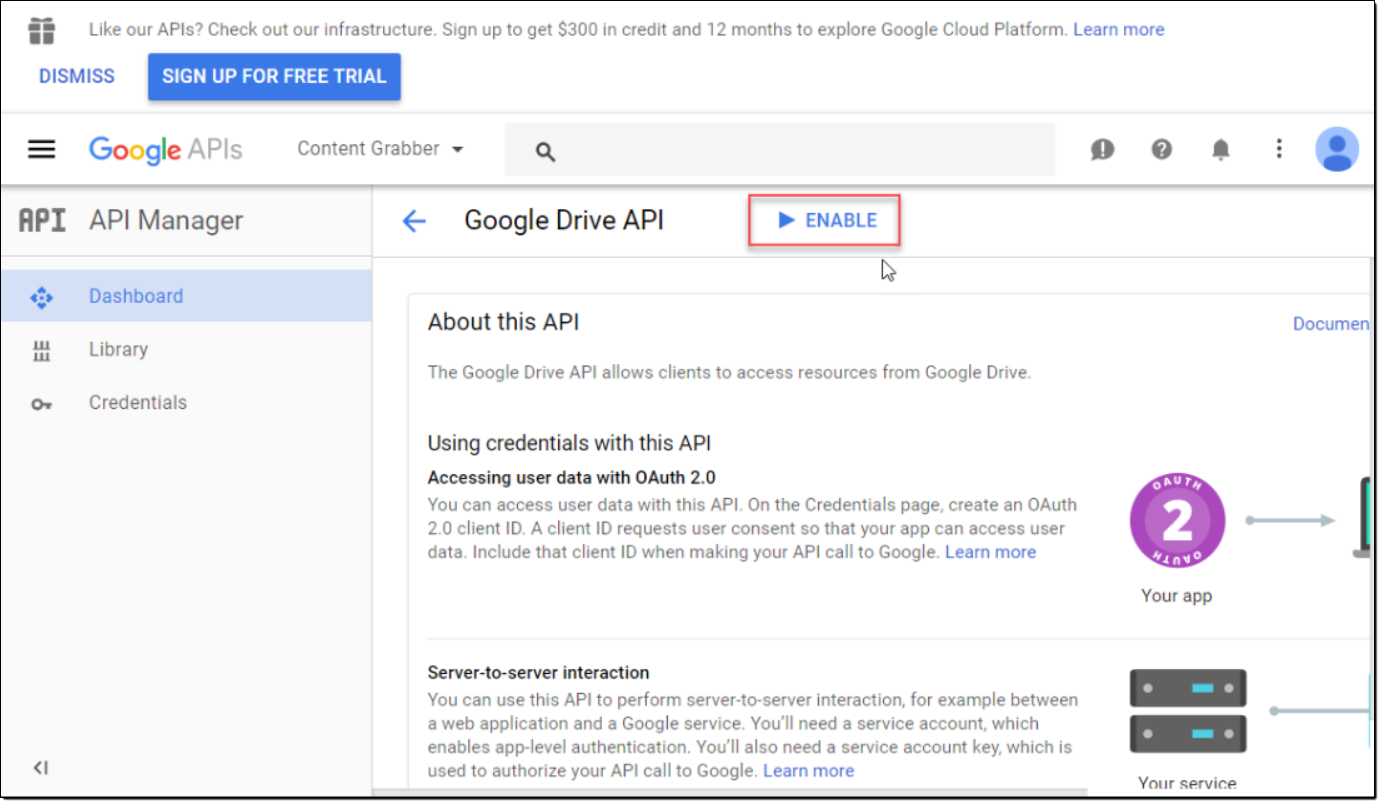Open Library in the sidebar
Image resolution: width=1385 pixels, height=808 pixels.
coord(118,350)
